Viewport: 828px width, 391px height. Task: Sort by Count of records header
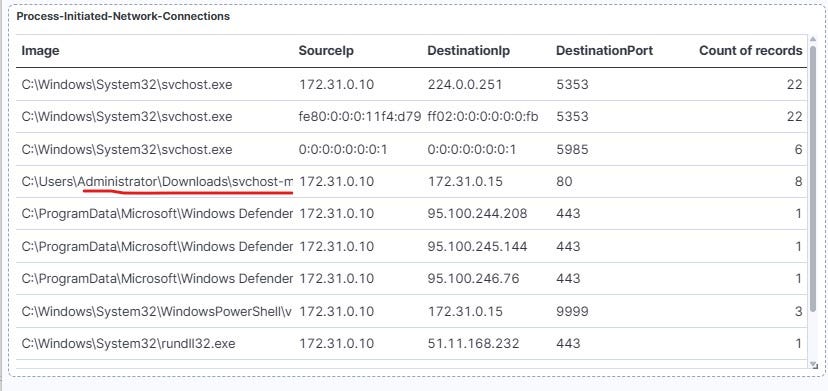[750, 51]
